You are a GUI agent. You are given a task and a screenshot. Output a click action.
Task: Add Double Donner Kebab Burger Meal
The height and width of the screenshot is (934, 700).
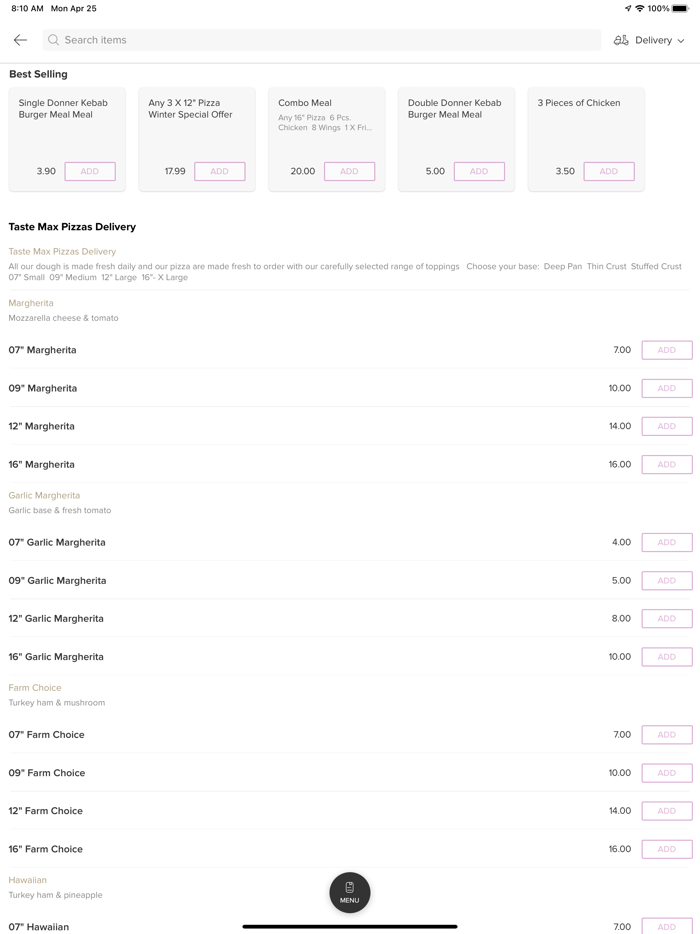pos(479,171)
